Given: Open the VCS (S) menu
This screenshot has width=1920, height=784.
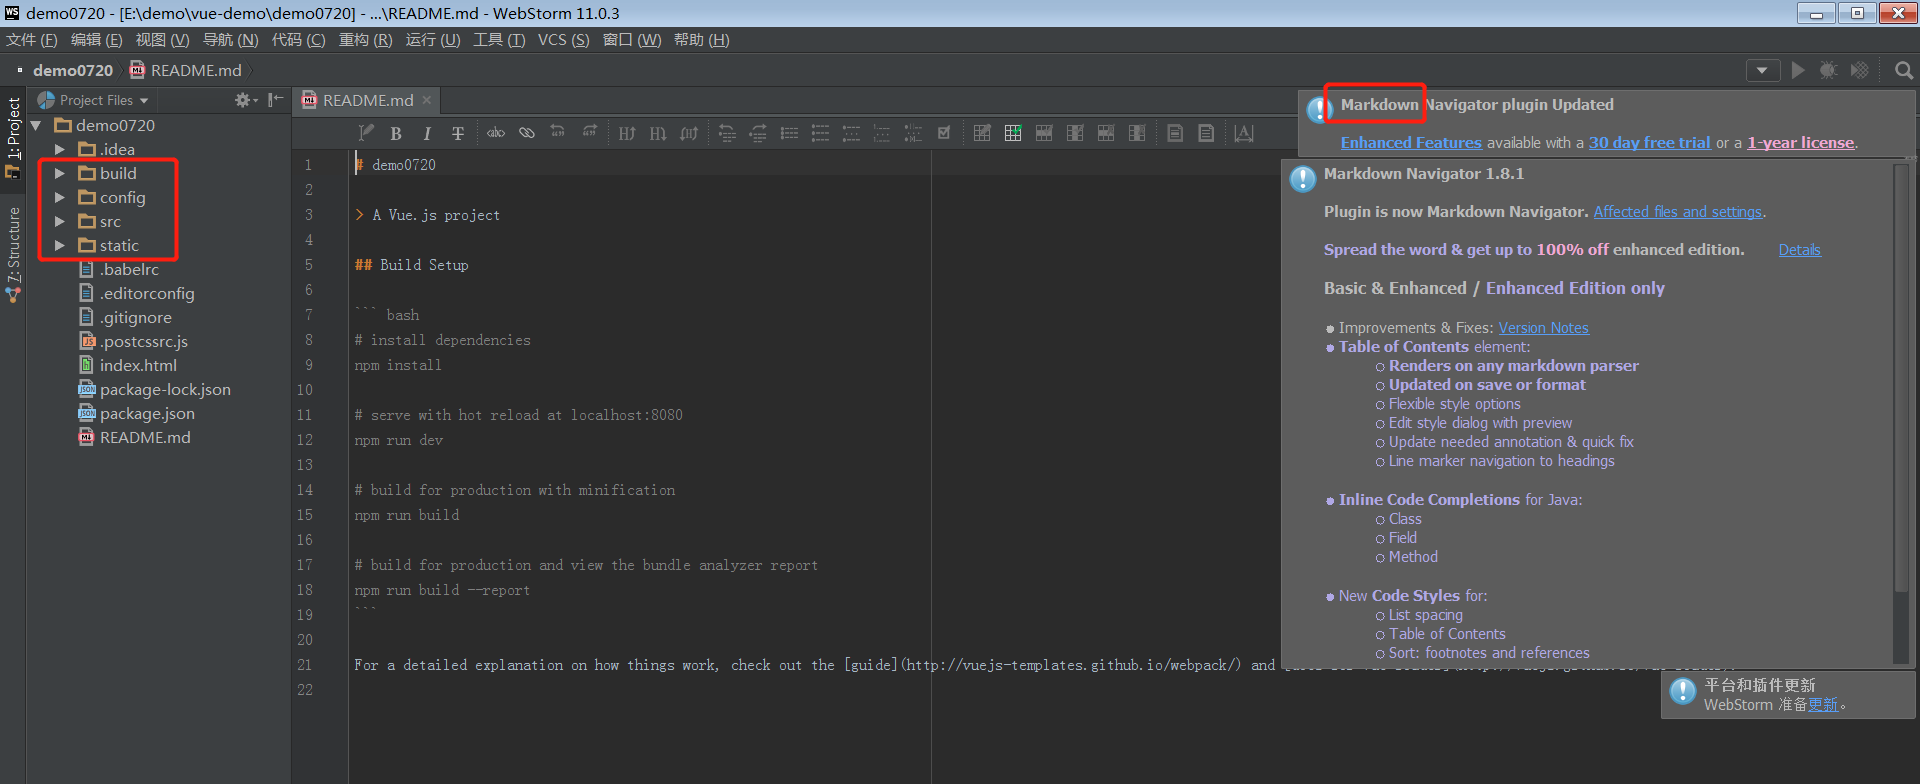Looking at the screenshot, I should coord(563,40).
